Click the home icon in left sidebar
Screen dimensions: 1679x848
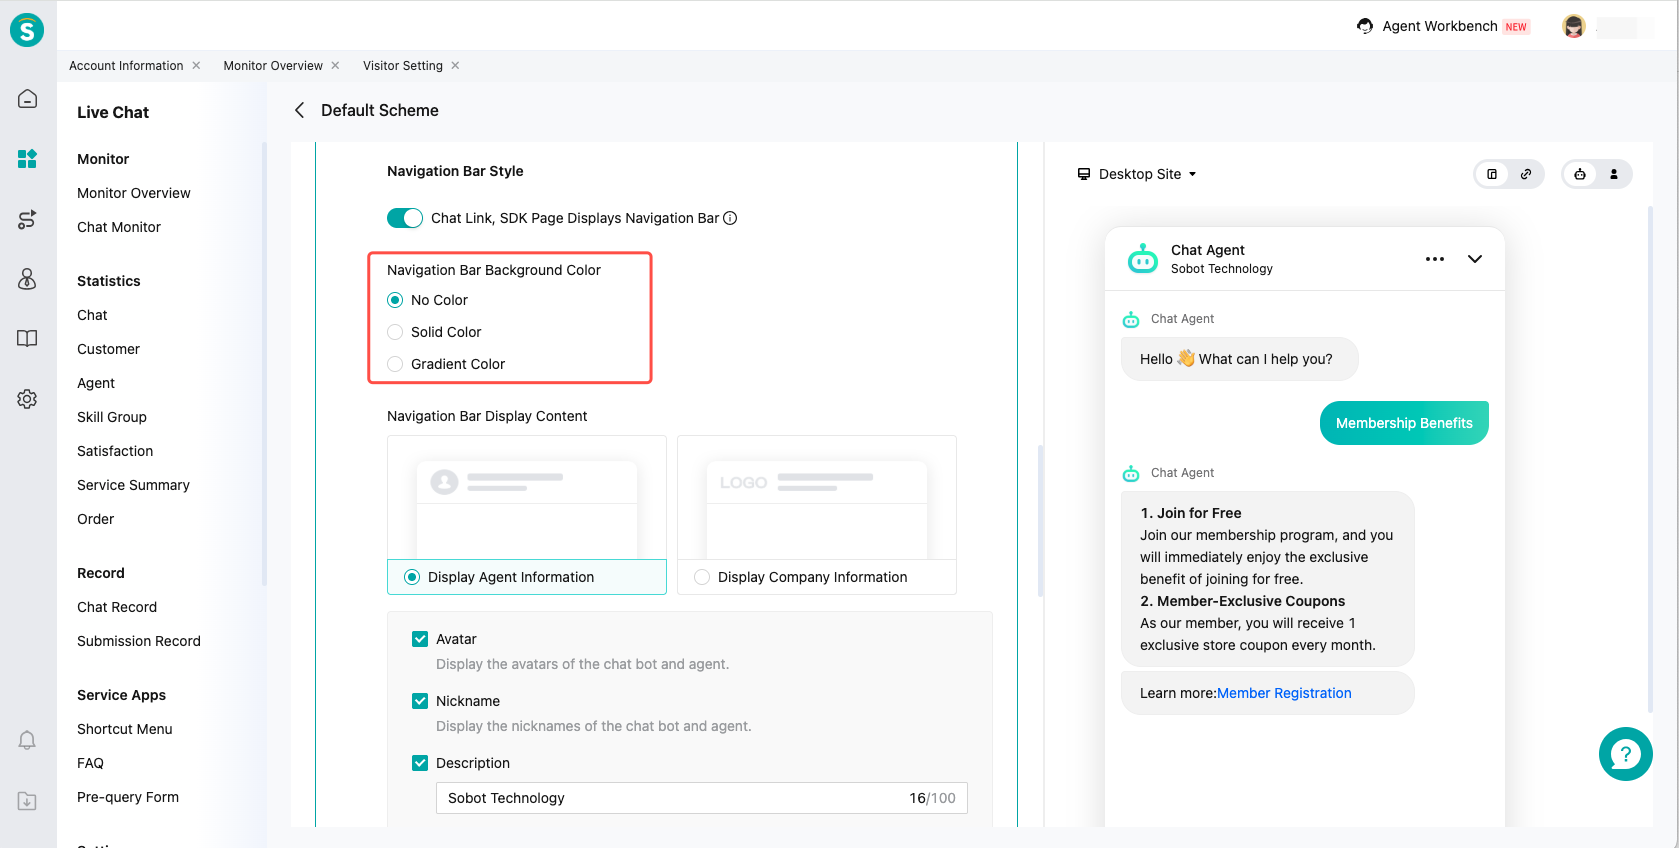click(x=27, y=99)
